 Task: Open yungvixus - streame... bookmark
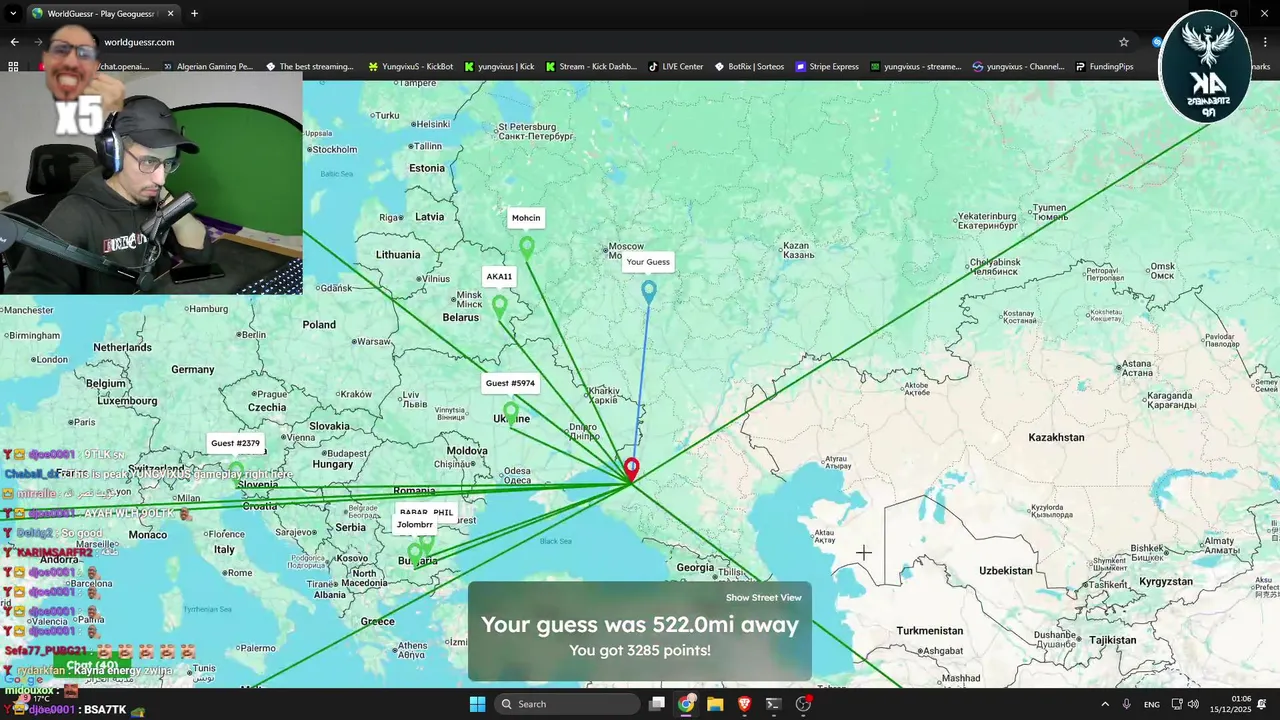916,67
